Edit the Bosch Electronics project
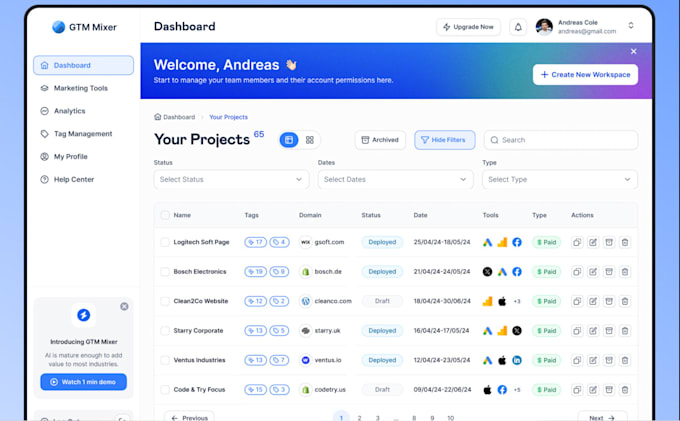Screen dimensions: 680x421 coord(593,271)
